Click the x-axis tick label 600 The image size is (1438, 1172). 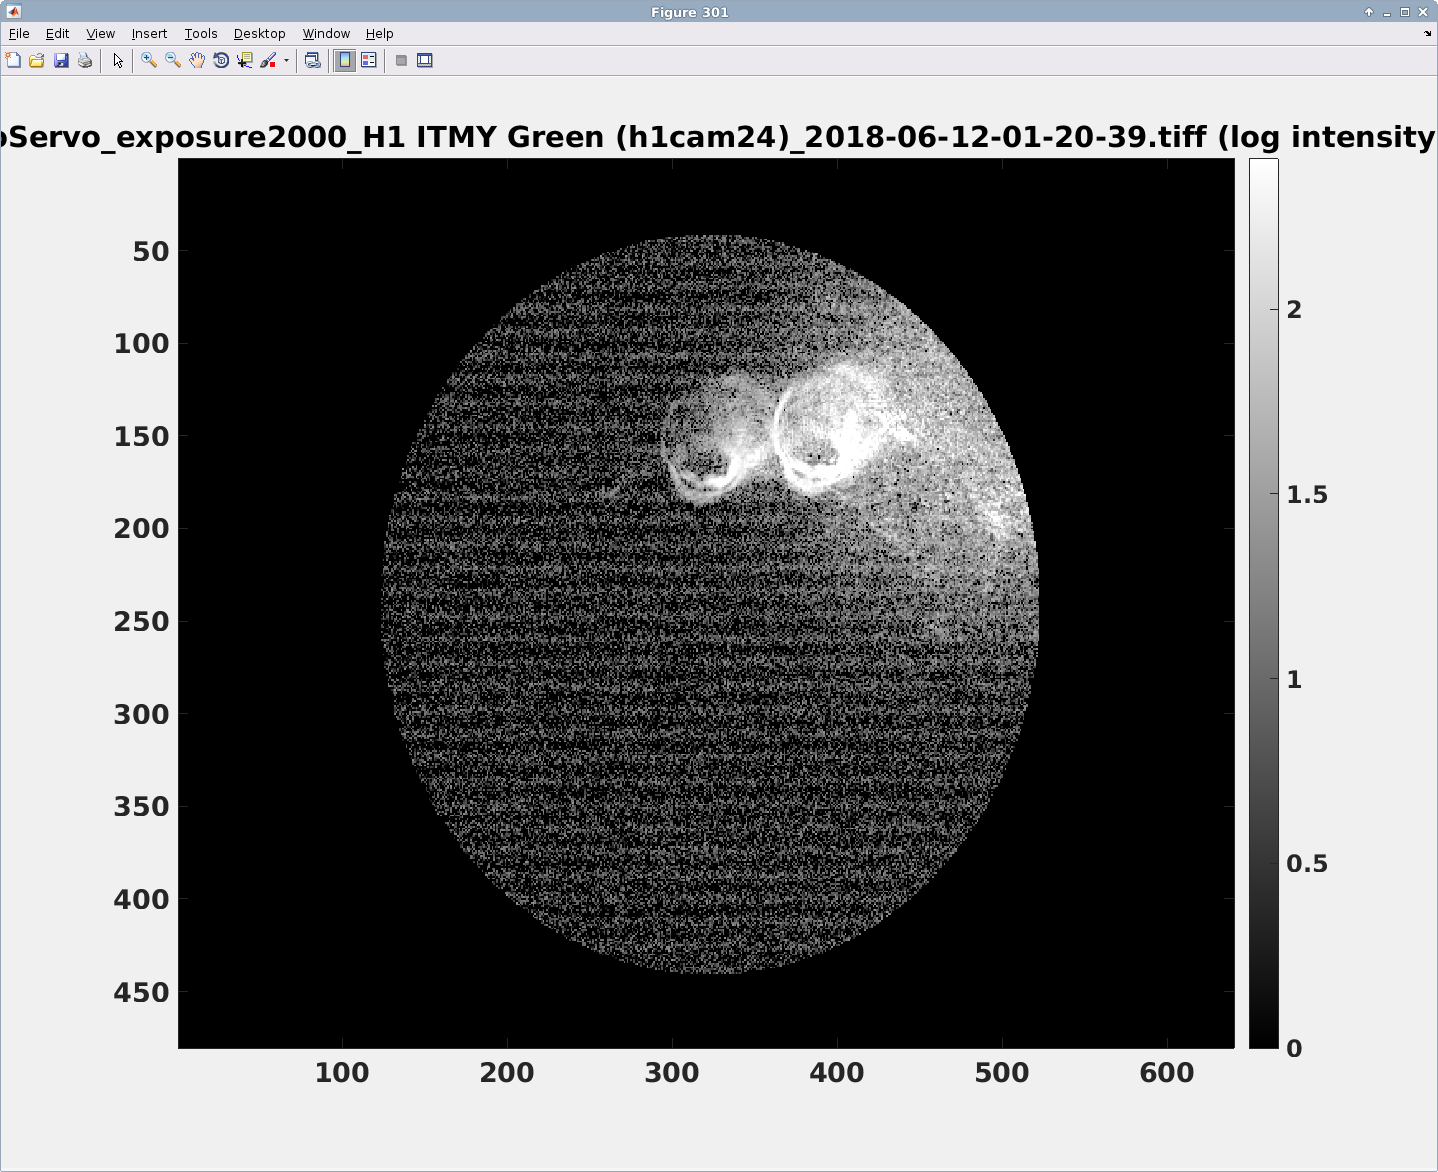1167,1073
